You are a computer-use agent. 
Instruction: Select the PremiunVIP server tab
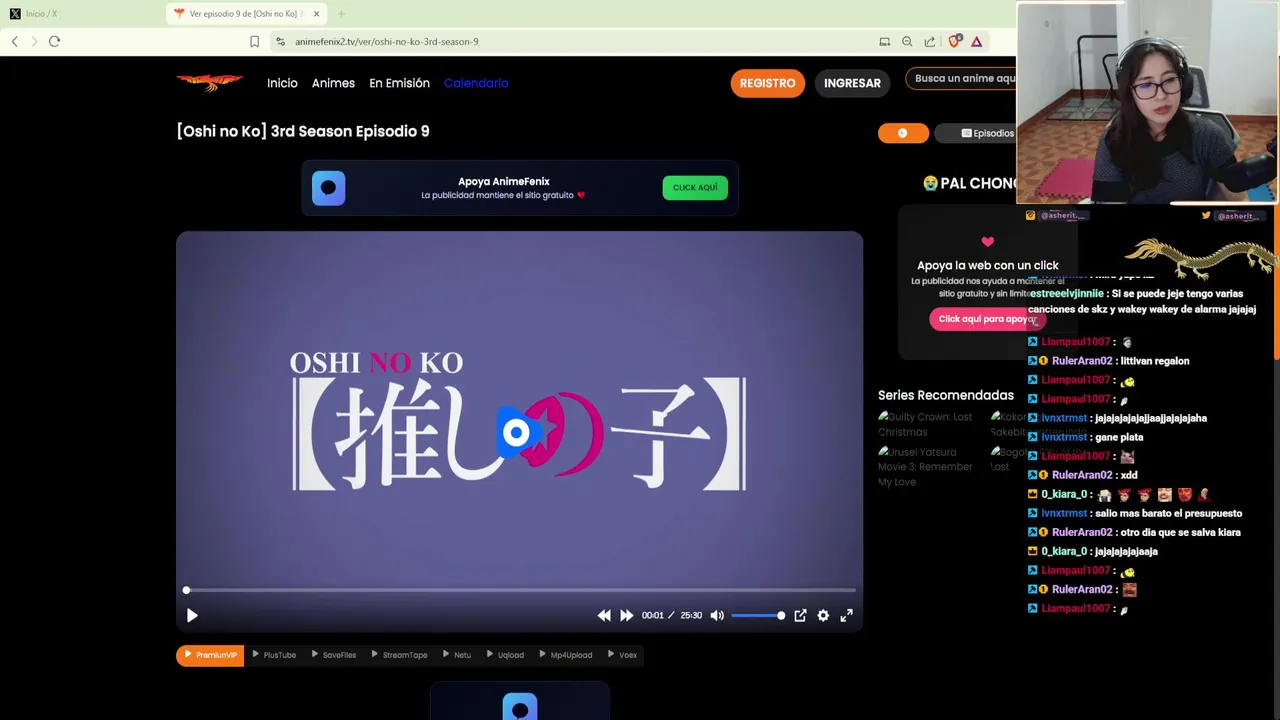(210, 655)
